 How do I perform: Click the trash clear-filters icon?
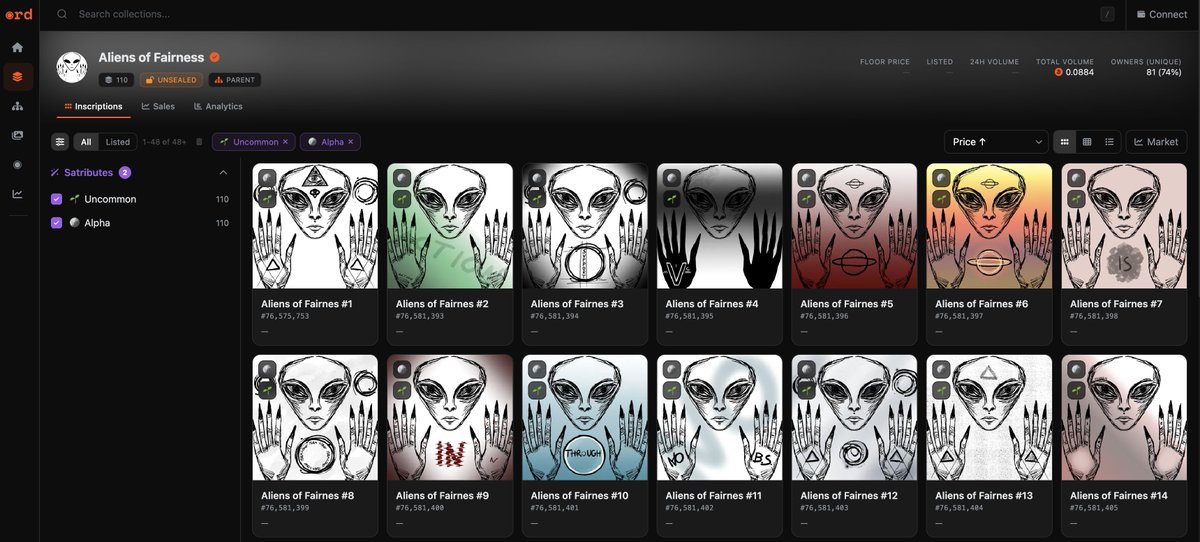[x=199, y=142]
